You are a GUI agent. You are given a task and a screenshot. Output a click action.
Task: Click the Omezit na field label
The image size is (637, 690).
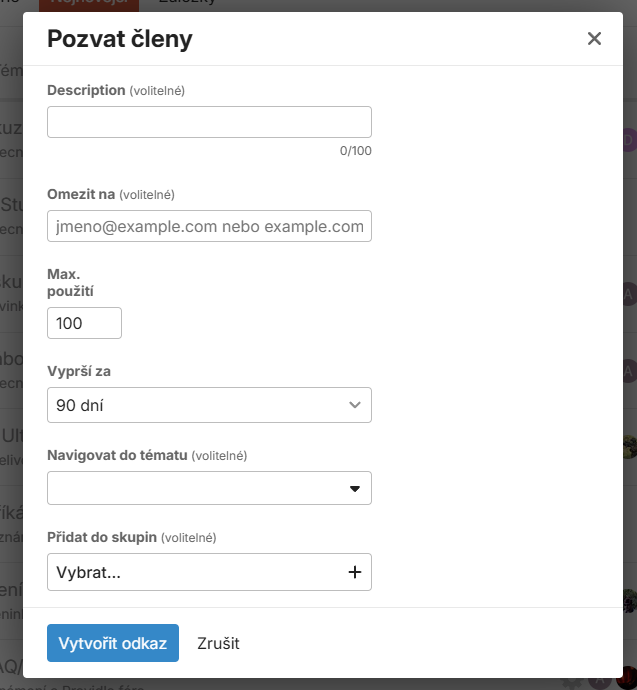[81, 194]
